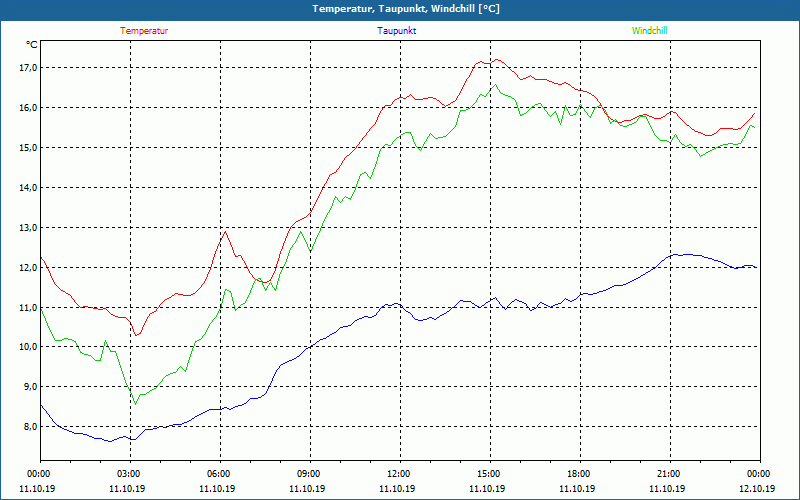The height and width of the screenshot is (500, 800).
Task: Click the red temperature peak near 15:00
Action: coord(496,60)
